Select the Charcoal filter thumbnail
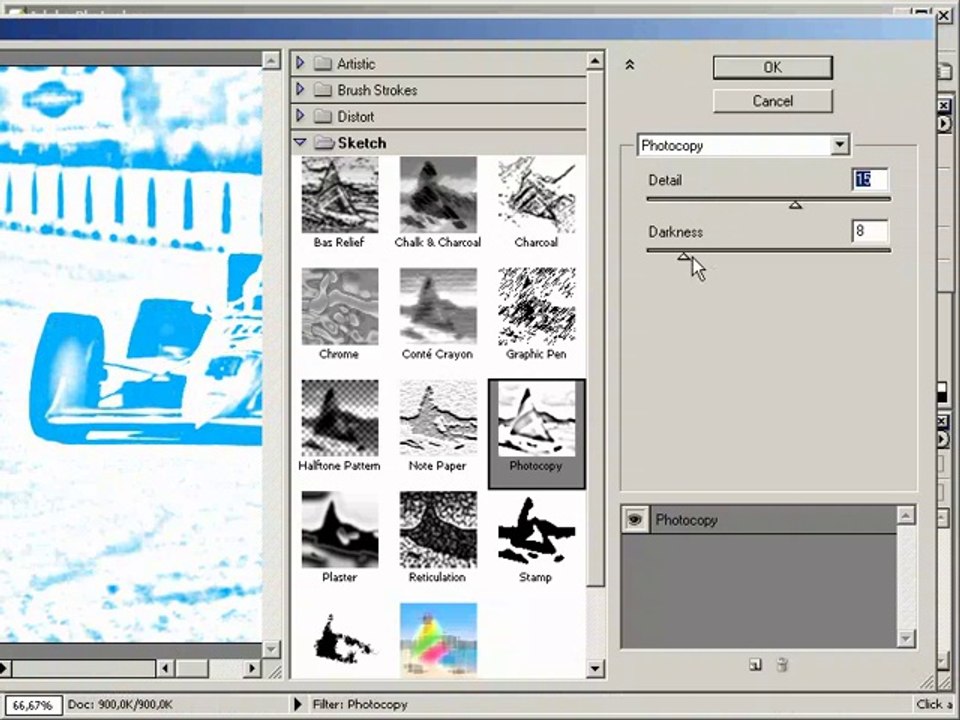 (x=536, y=195)
